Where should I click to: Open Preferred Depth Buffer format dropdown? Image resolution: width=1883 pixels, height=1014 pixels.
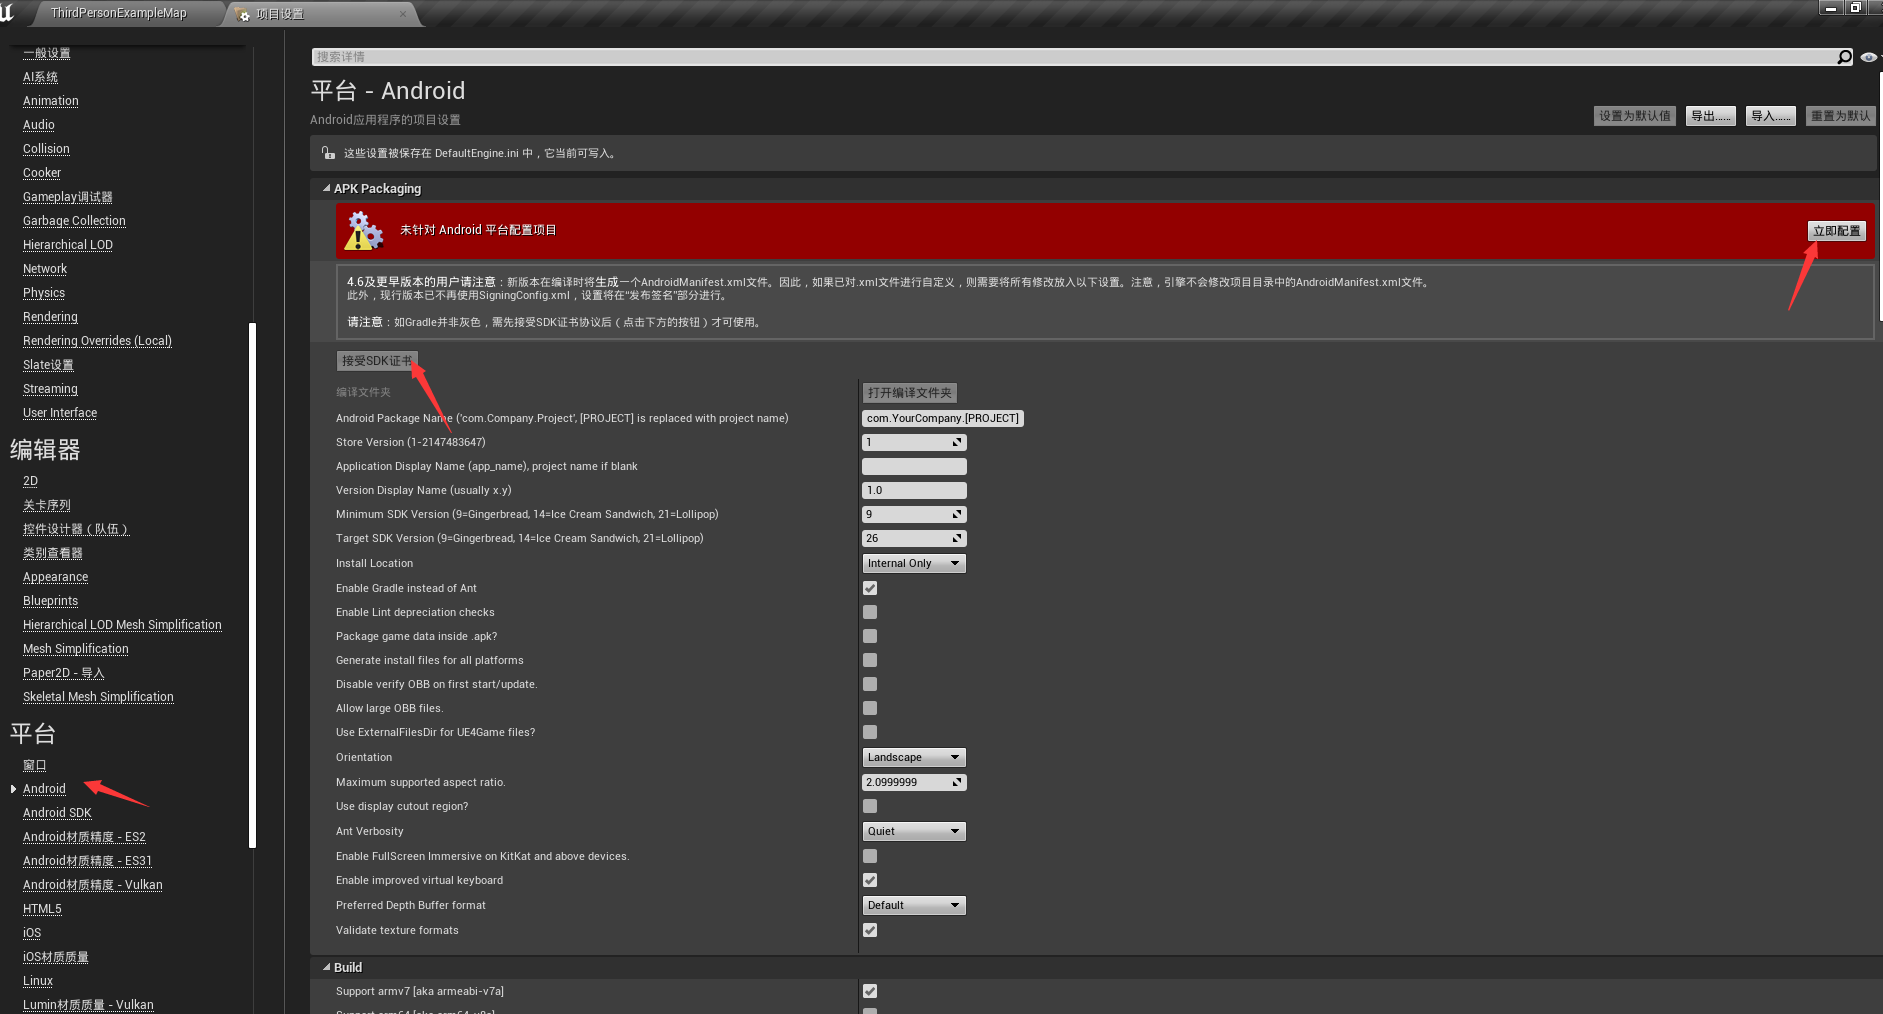(x=914, y=905)
